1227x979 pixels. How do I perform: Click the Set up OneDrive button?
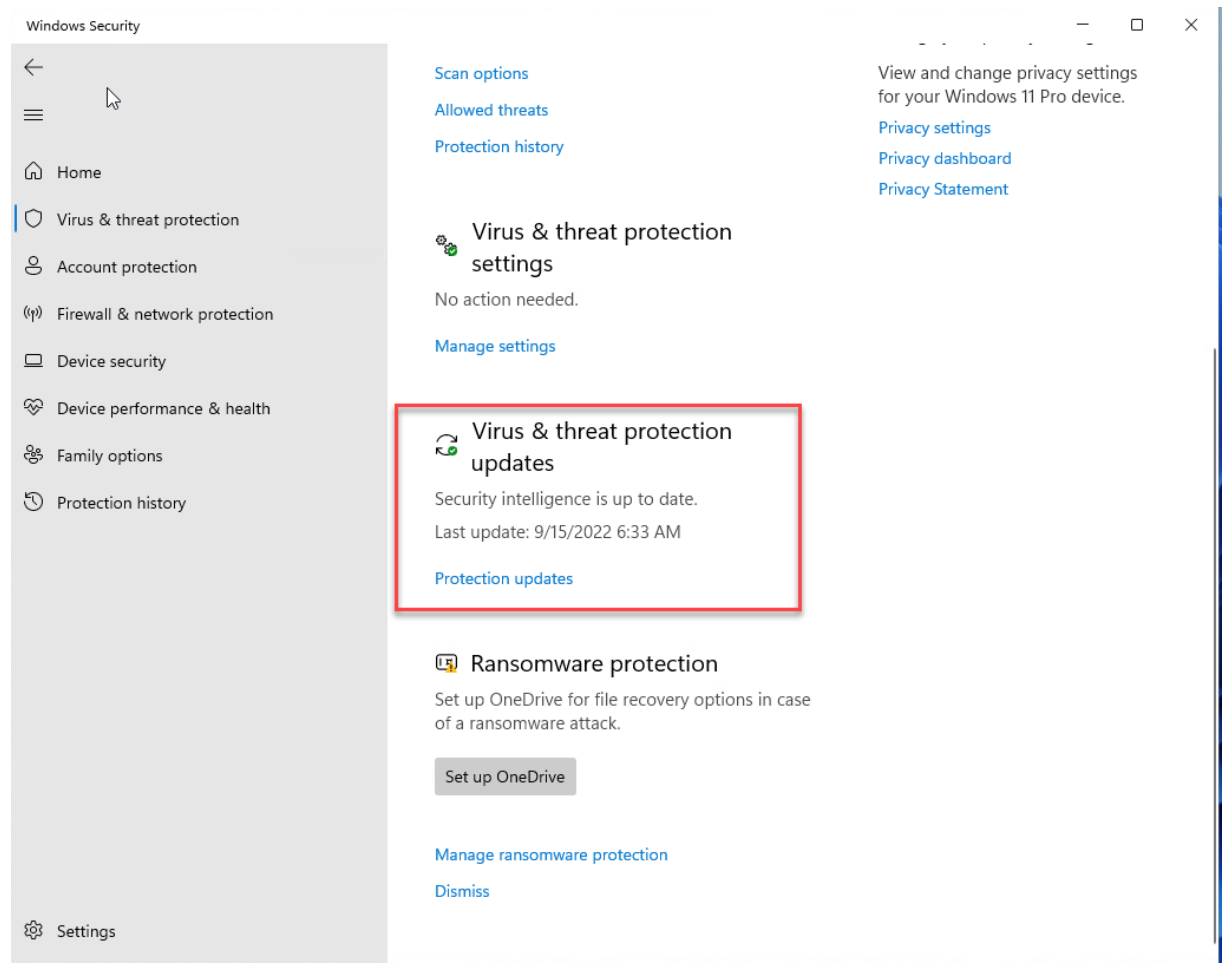tap(505, 777)
